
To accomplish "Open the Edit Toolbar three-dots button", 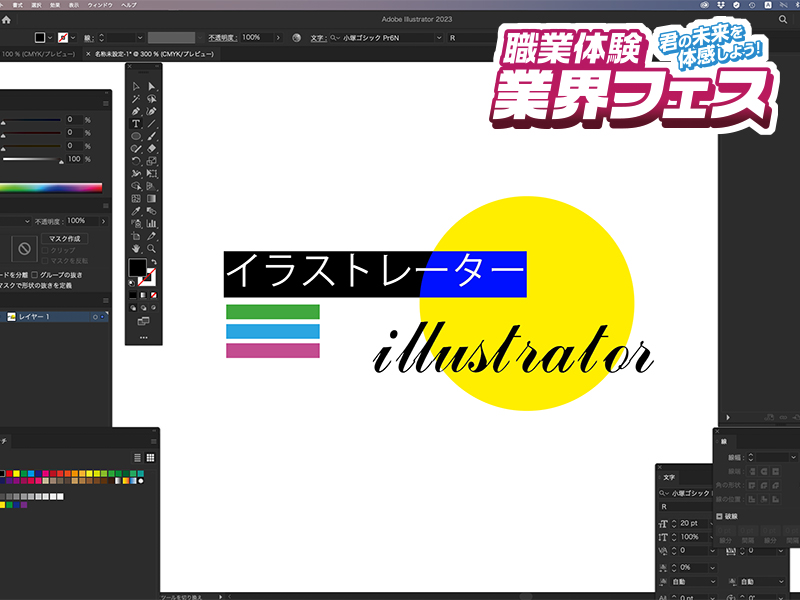I will (x=143, y=337).
